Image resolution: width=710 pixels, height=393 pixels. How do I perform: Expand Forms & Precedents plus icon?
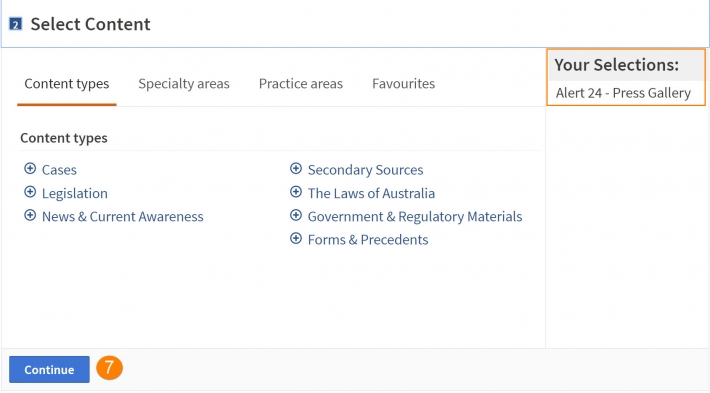click(296, 239)
